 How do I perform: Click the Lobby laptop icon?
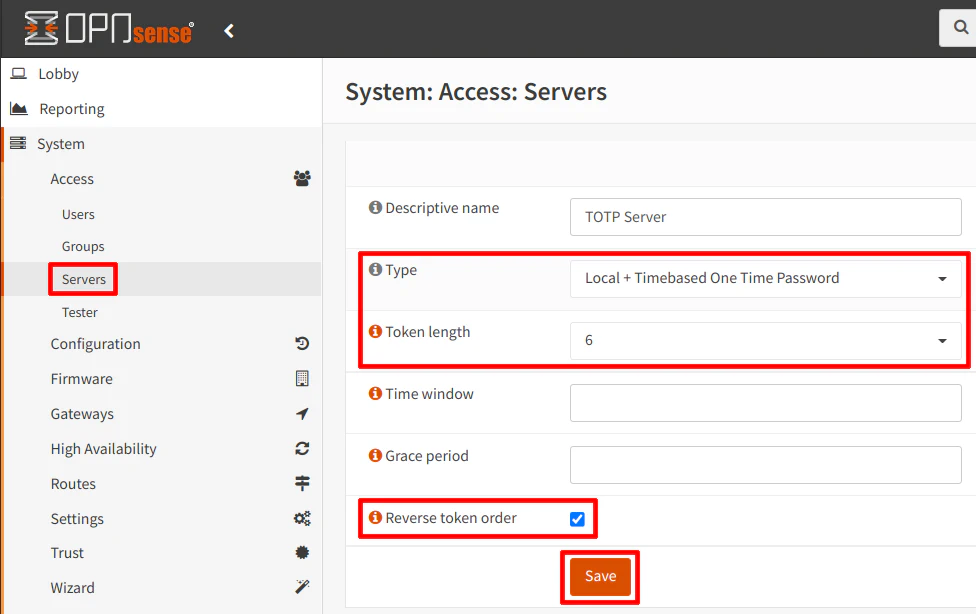19,73
